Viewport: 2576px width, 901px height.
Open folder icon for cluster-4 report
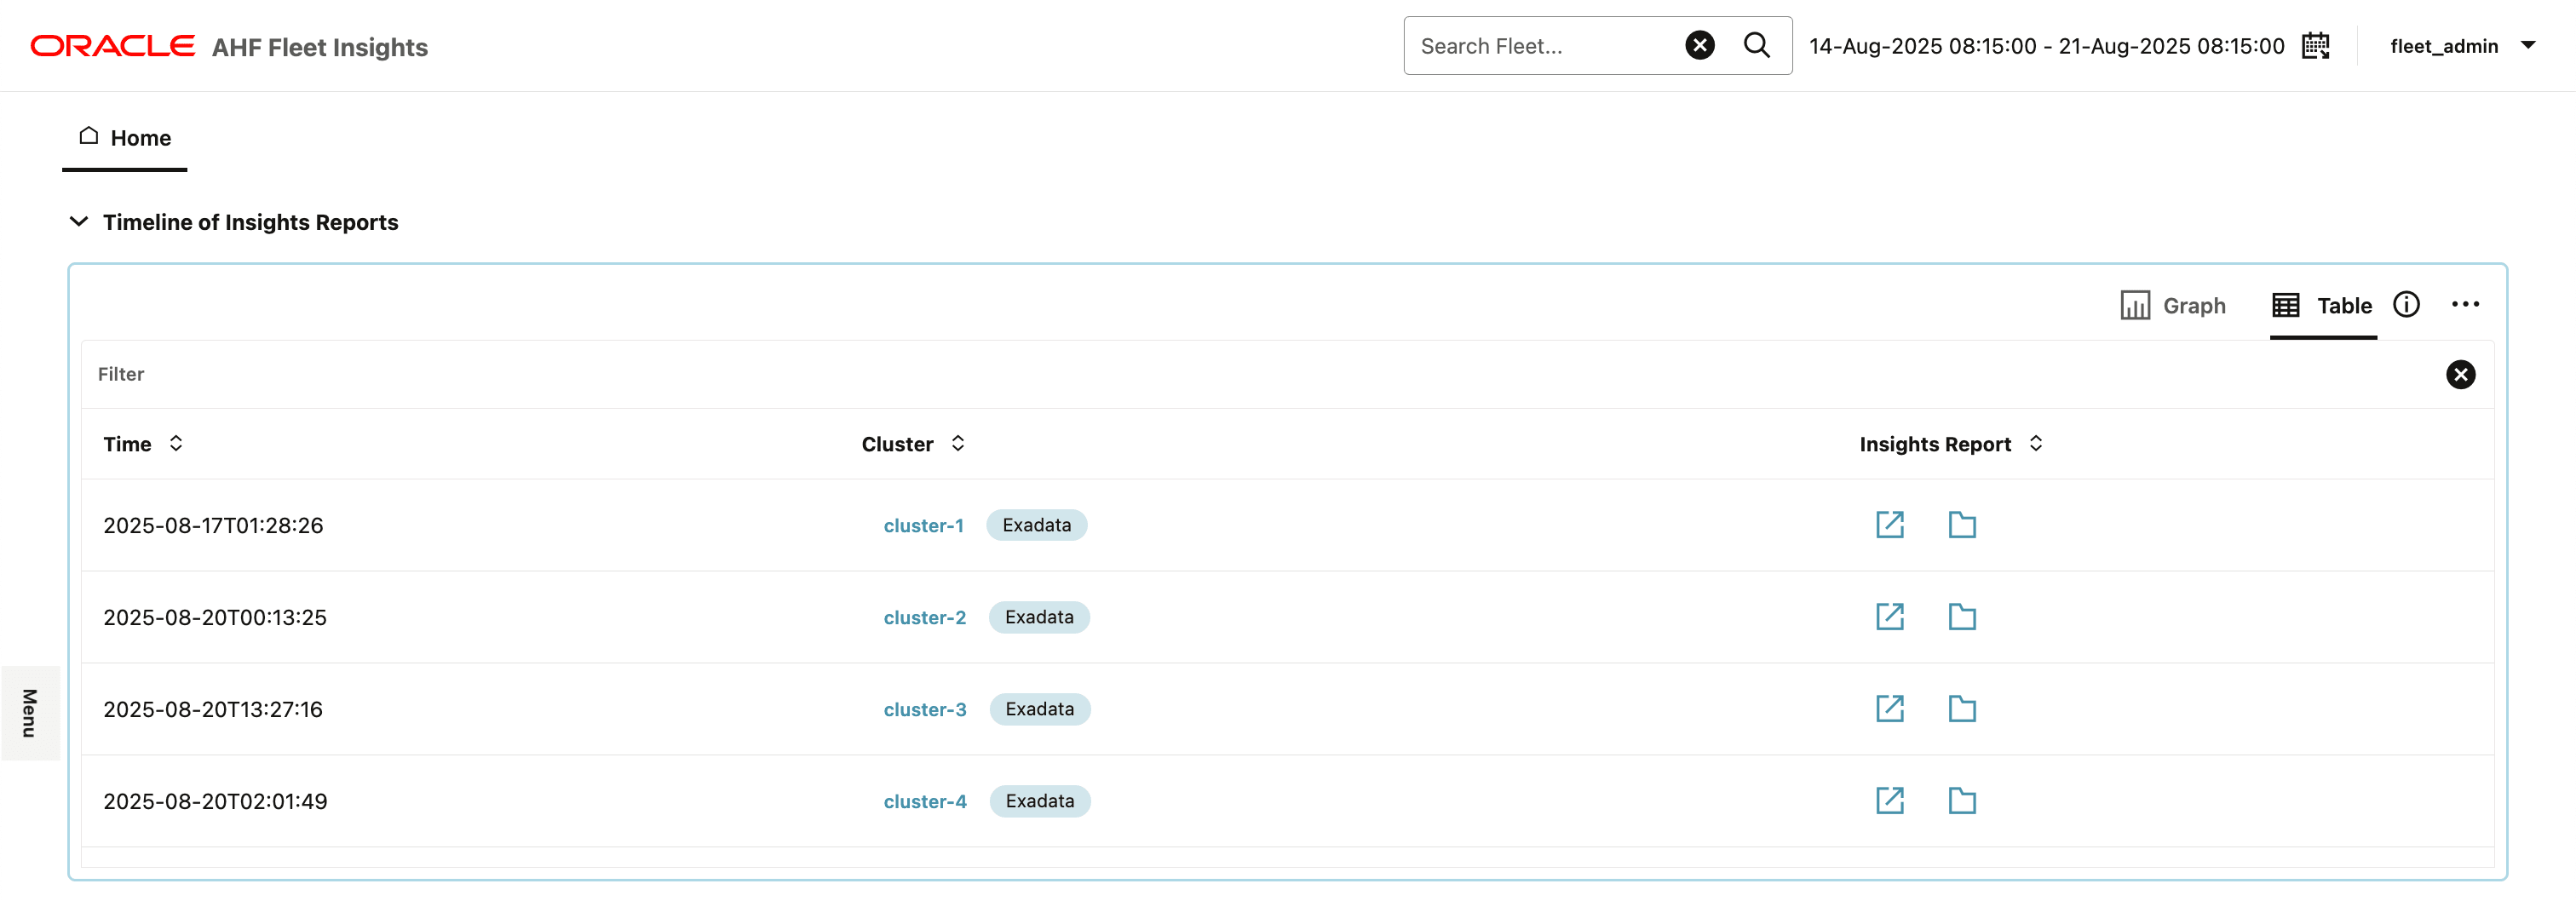tap(1962, 801)
